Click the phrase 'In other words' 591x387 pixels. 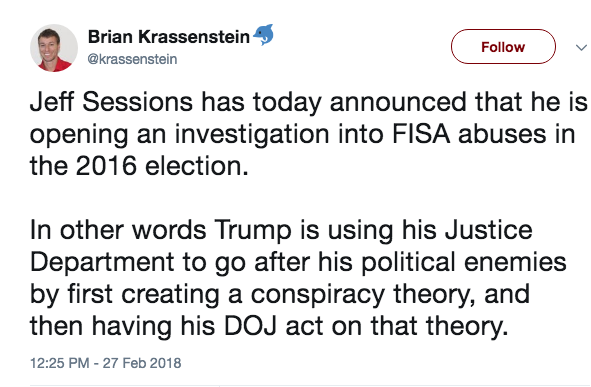(118, 230)
